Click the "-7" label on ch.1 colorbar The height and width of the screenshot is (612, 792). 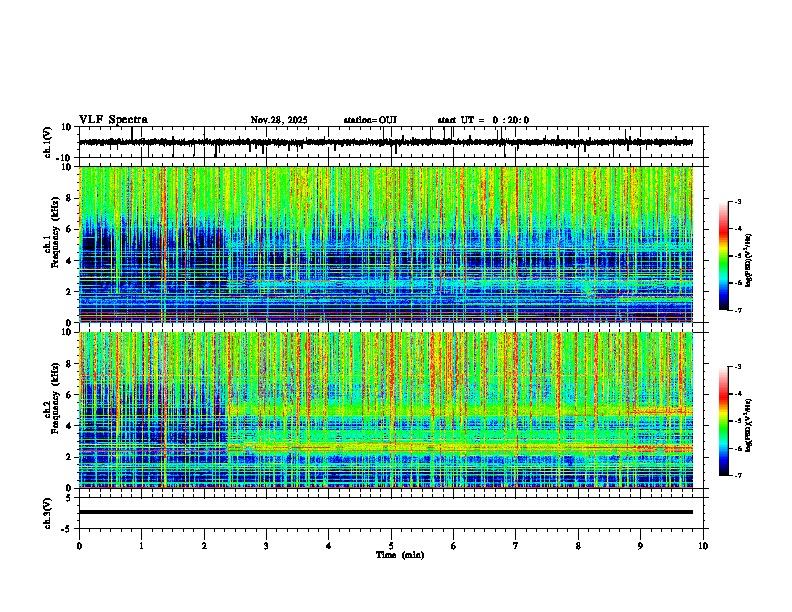[x=738, y=310]
